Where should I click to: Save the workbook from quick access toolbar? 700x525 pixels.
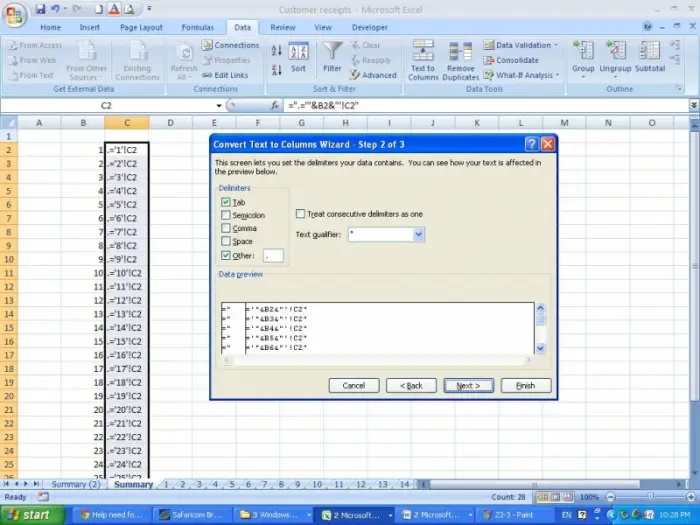pos(40,9)
